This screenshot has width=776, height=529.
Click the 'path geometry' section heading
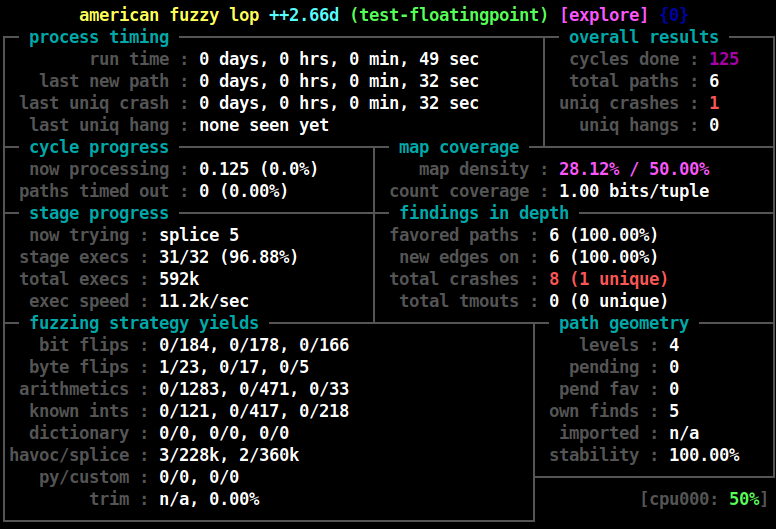(624, 323)
